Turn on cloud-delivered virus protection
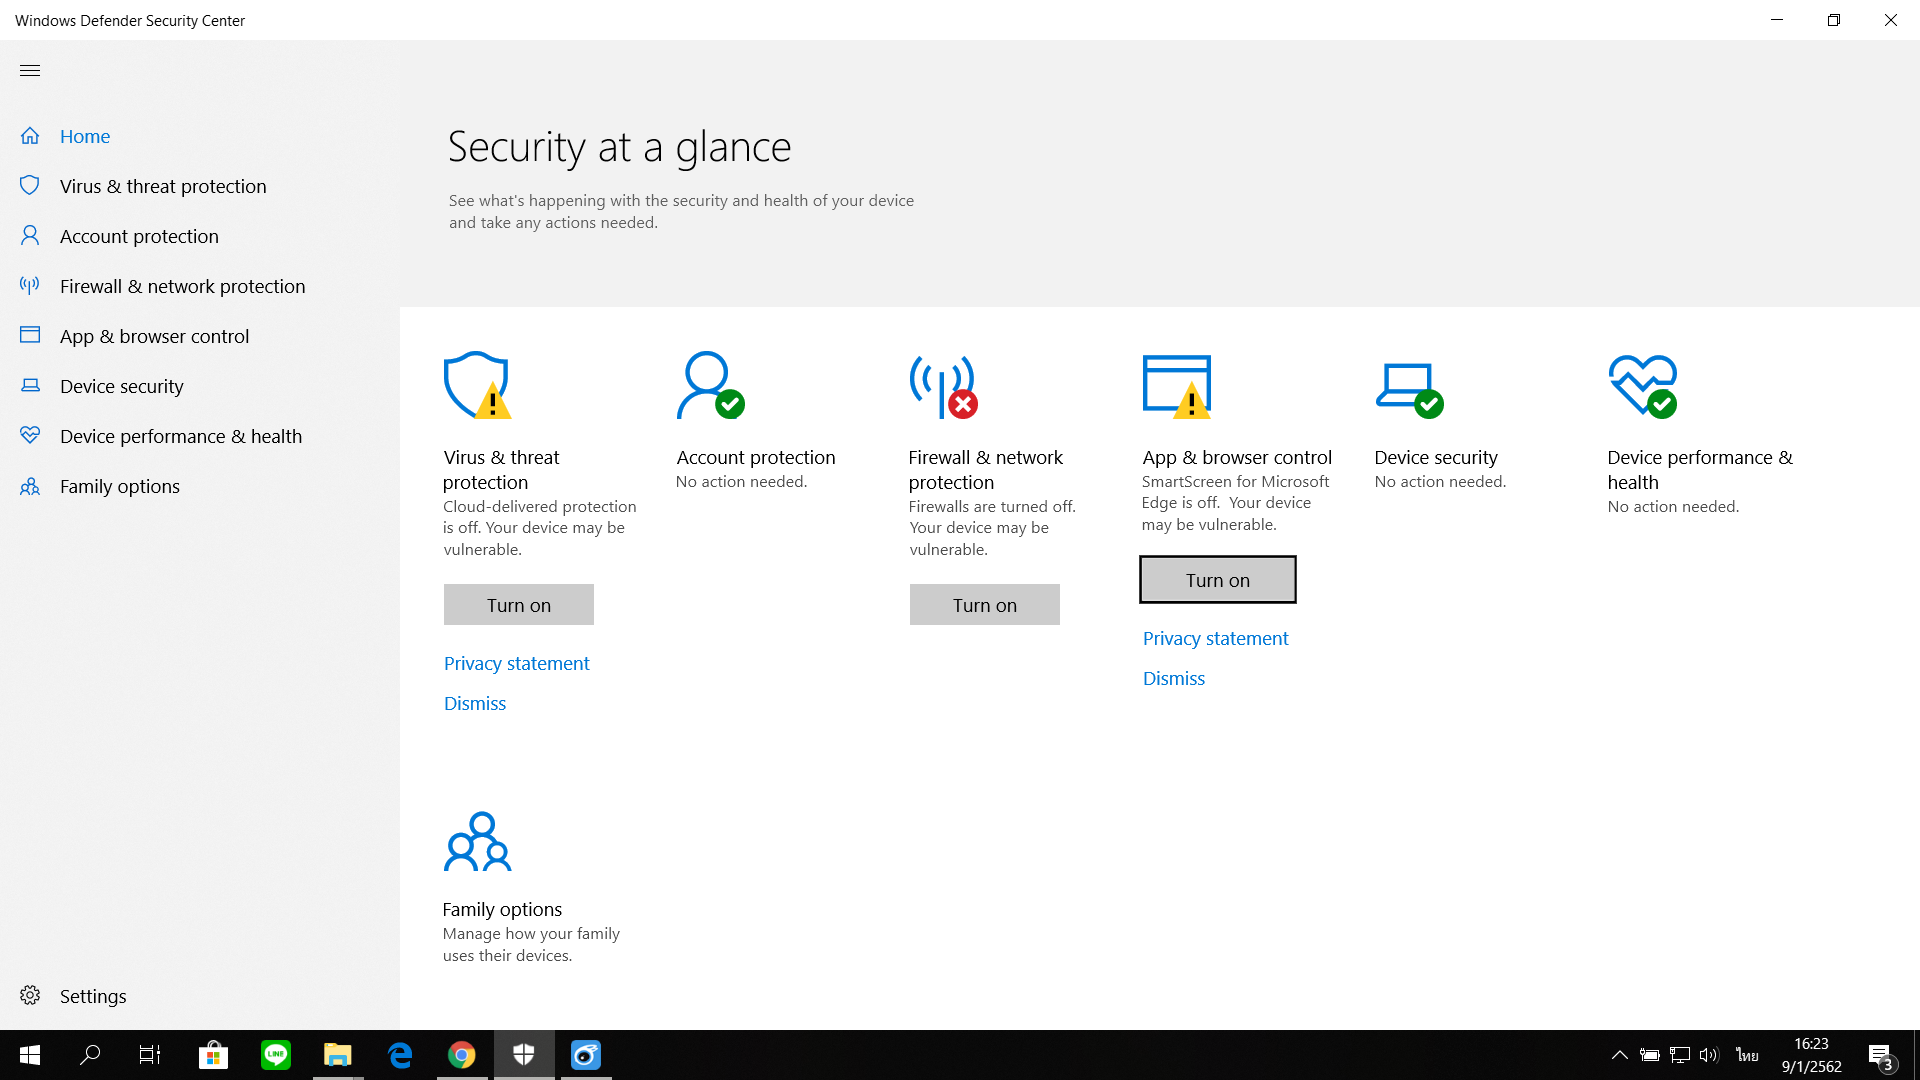 (519, 605)
